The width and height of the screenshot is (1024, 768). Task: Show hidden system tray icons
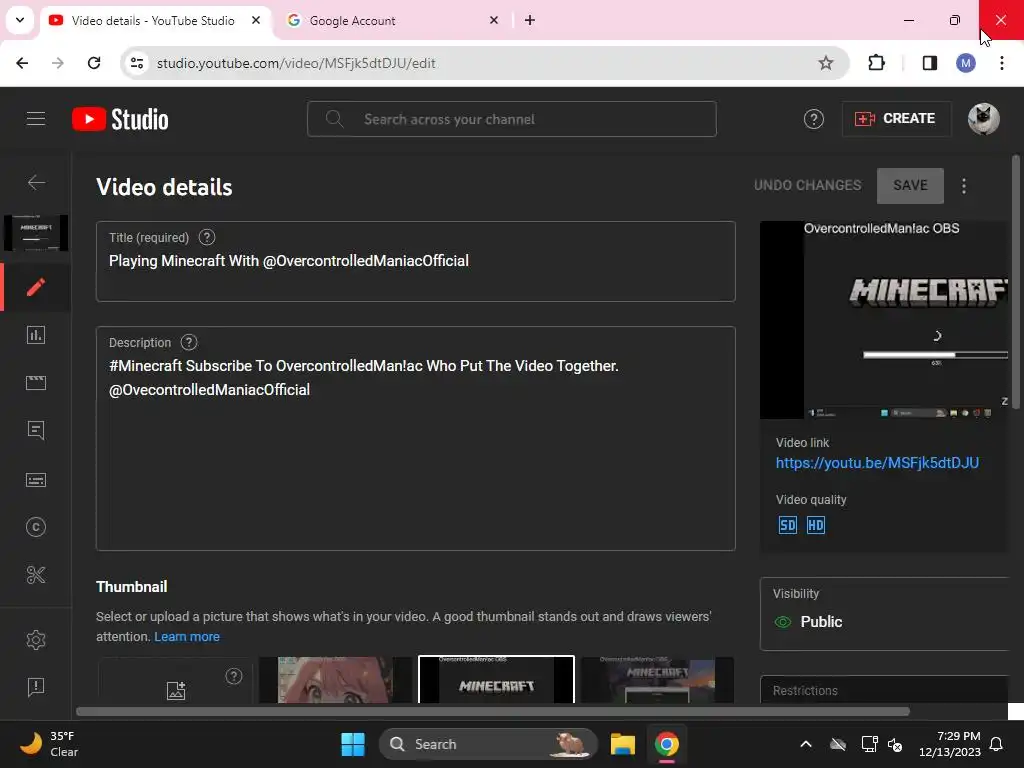(x=806, y=744)
